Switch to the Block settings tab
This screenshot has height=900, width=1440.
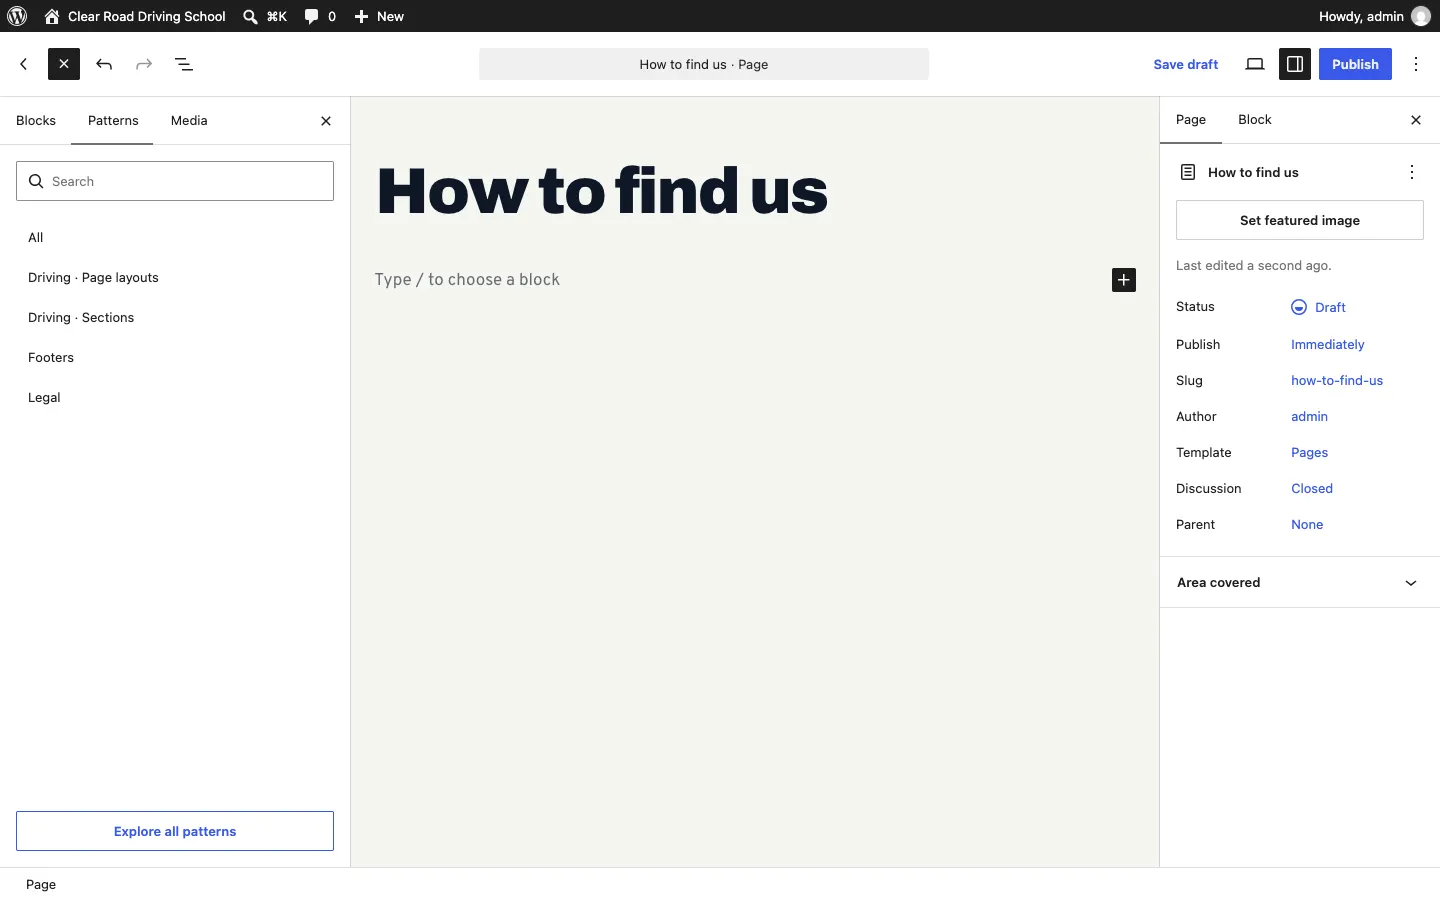(x=1255, y=120)
